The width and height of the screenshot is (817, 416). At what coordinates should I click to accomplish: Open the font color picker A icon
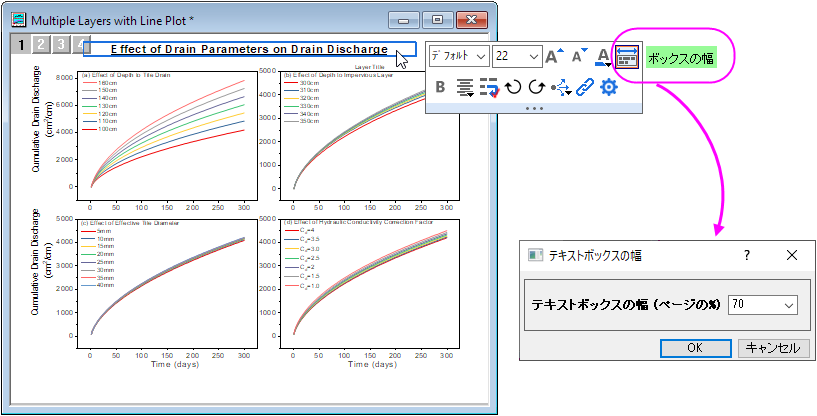[x=603, y=56]
